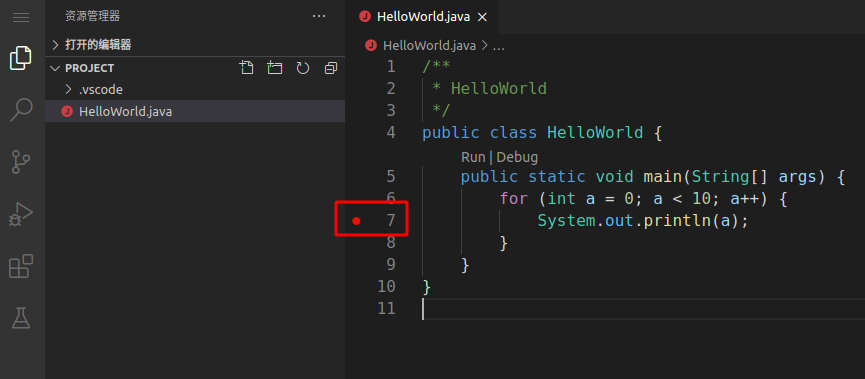The image size is (865, 379).
Task: Click the 'for' keyword on line 6
Action: click(x=514, y=199)
